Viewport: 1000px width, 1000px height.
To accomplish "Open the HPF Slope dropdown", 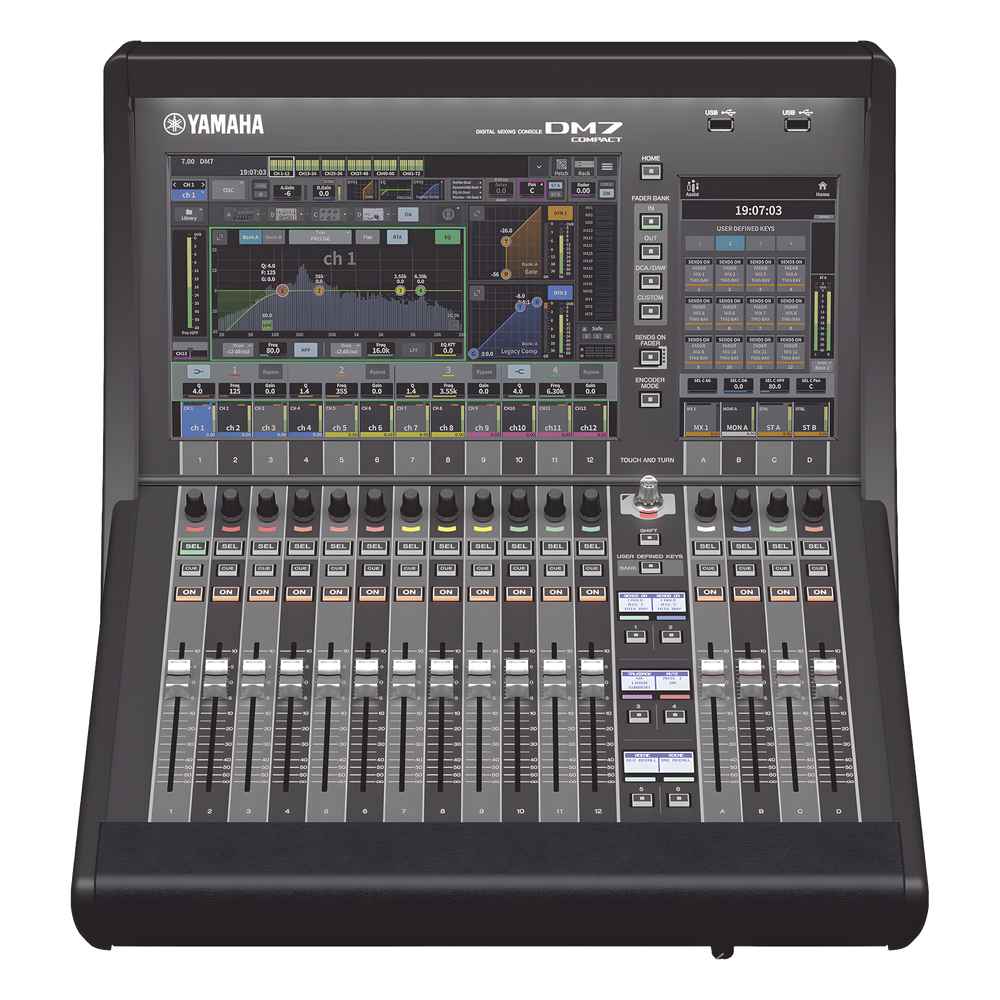I will coord(238,349).
